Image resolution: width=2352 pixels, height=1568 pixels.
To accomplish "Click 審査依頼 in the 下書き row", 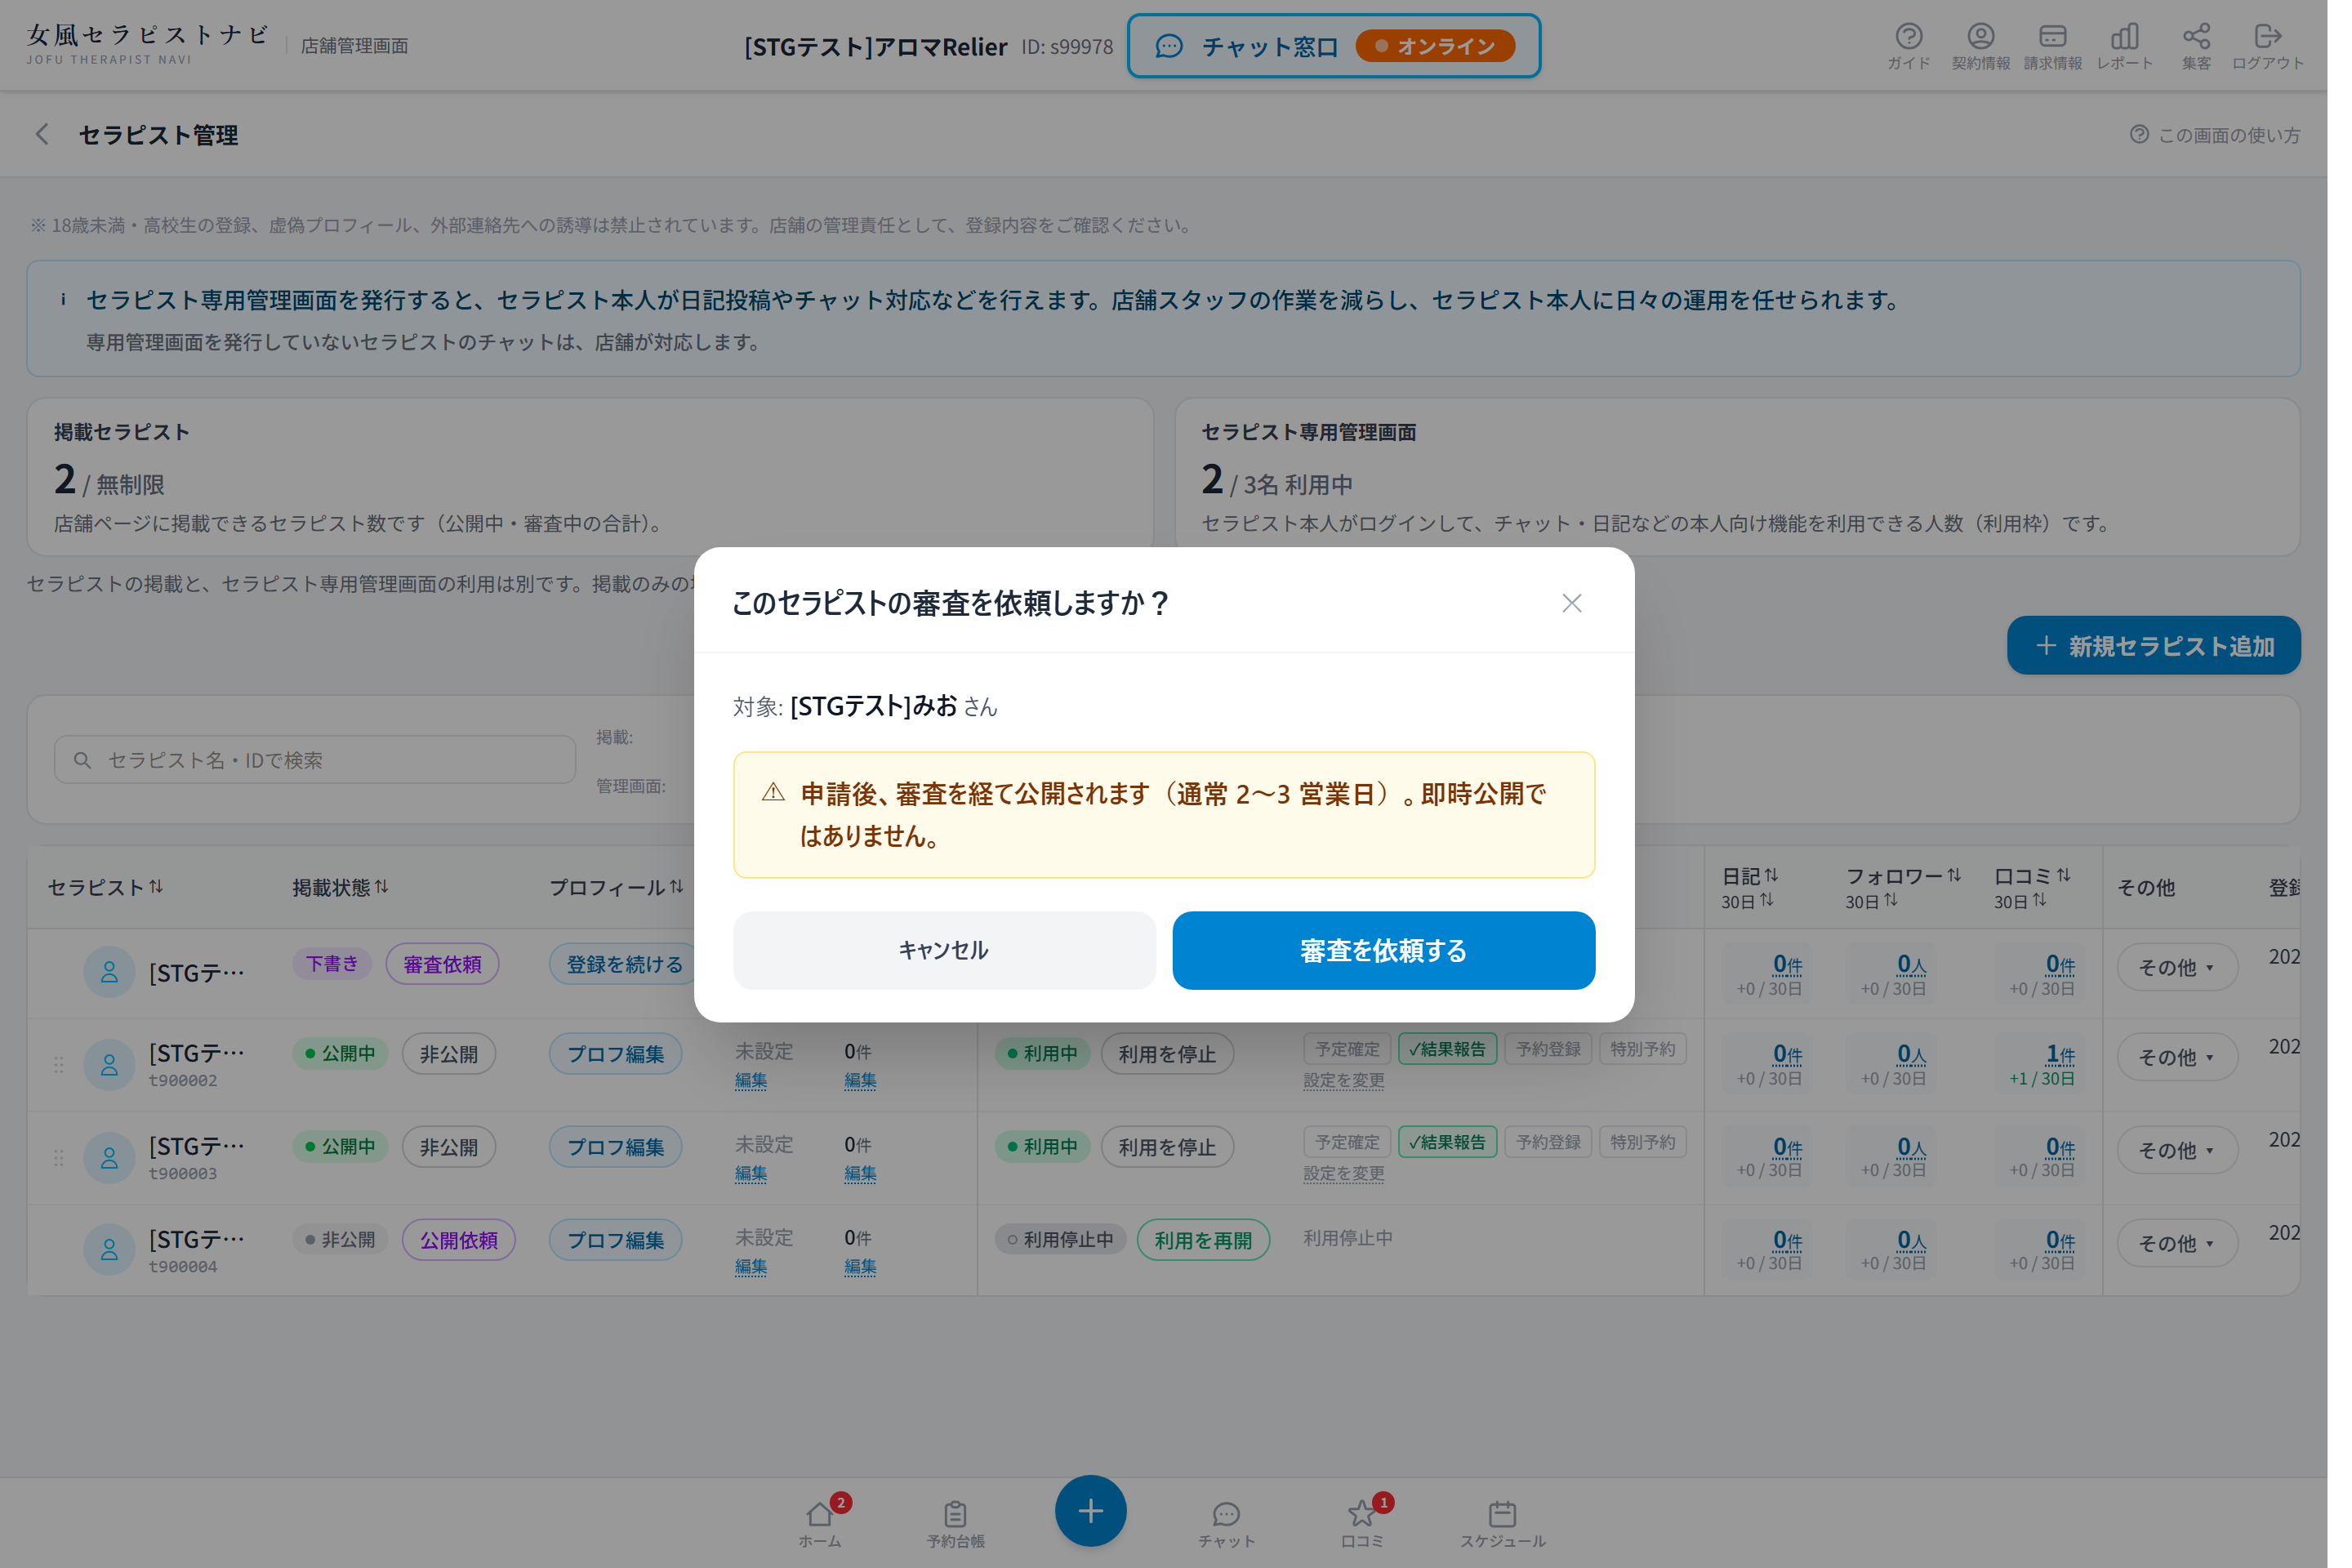I will 442,964.
